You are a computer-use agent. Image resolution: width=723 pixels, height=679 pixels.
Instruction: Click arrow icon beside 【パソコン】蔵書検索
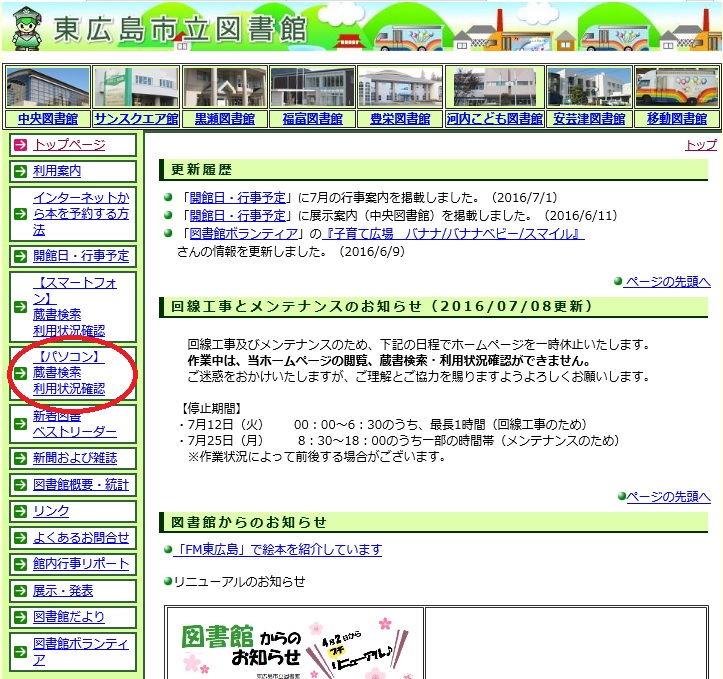pos(20,373)
